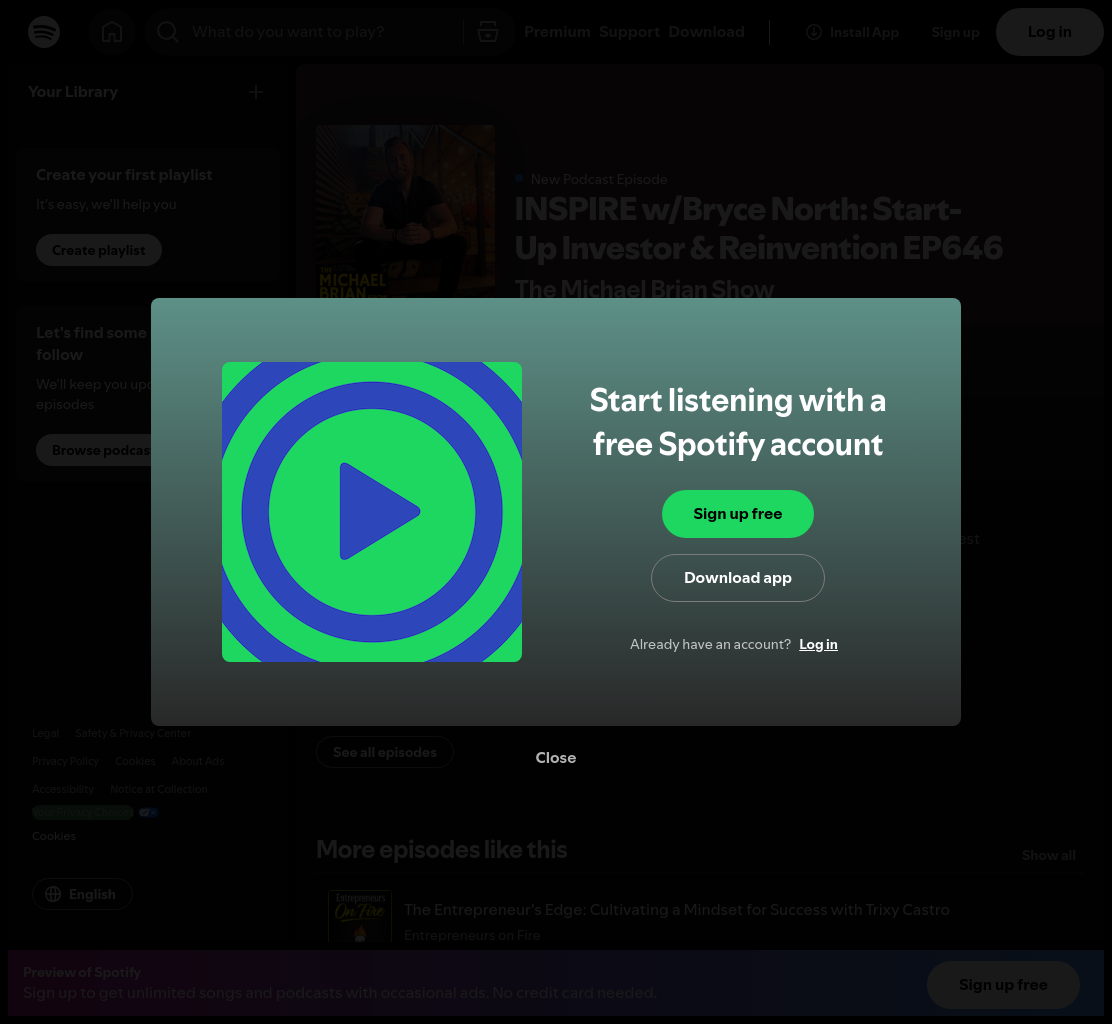This screenshot has width=1112, height=1024.
Task: Go to Home via house icon
Action: point(112,32)
